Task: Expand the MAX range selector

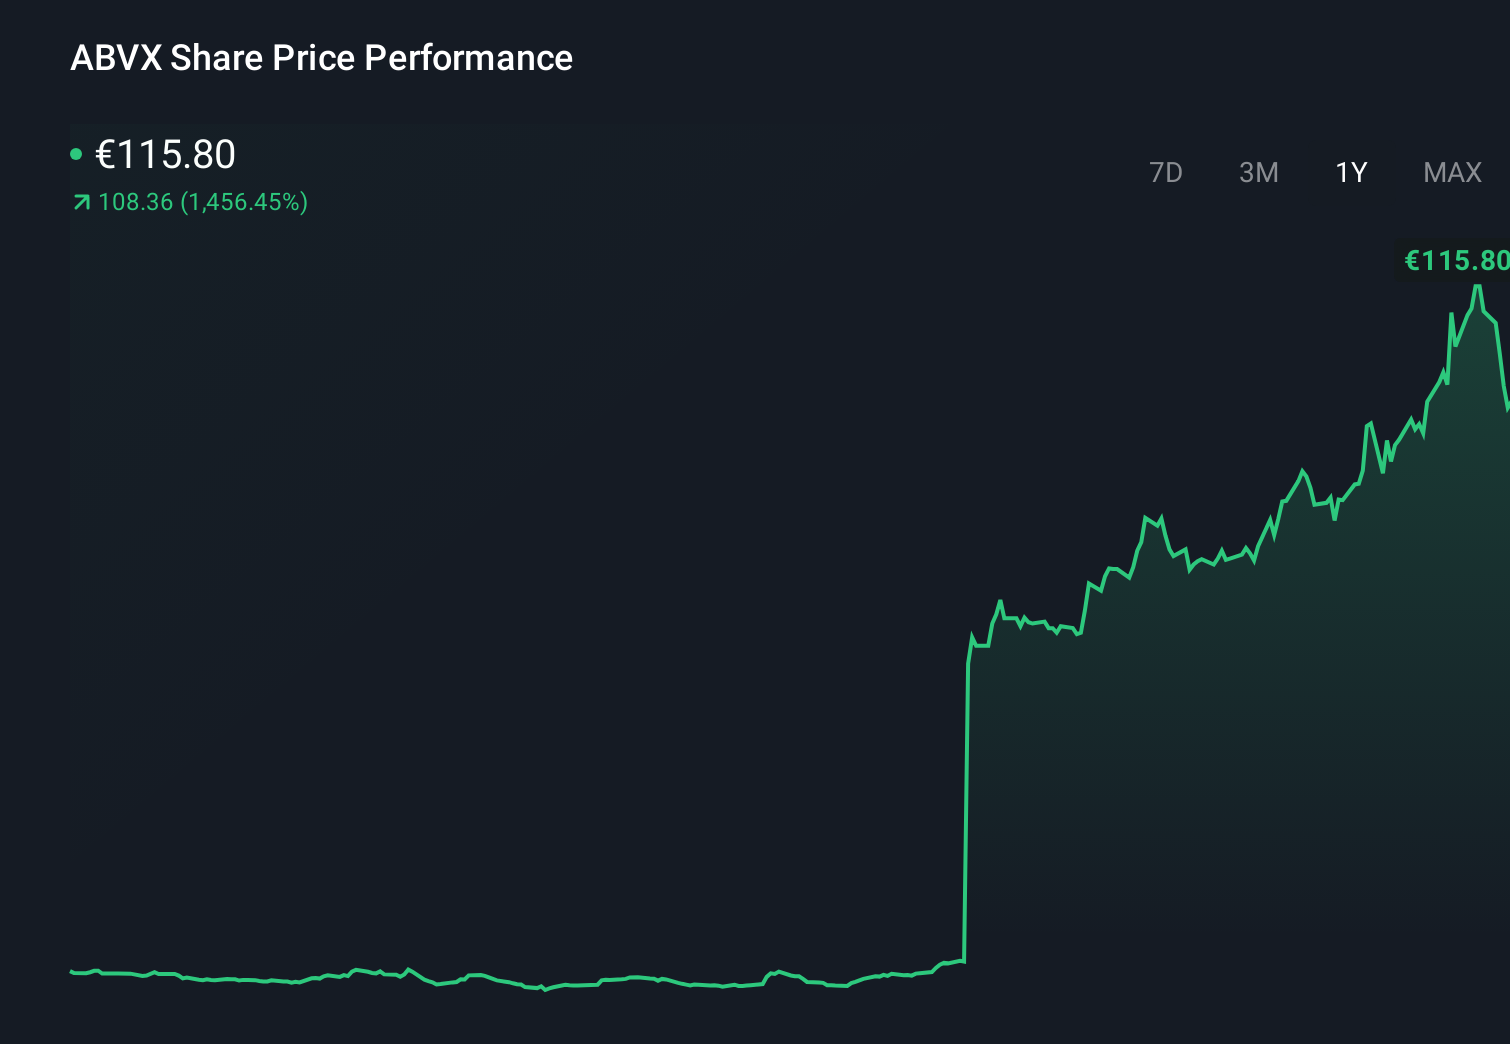Action: click(1451, 172)
